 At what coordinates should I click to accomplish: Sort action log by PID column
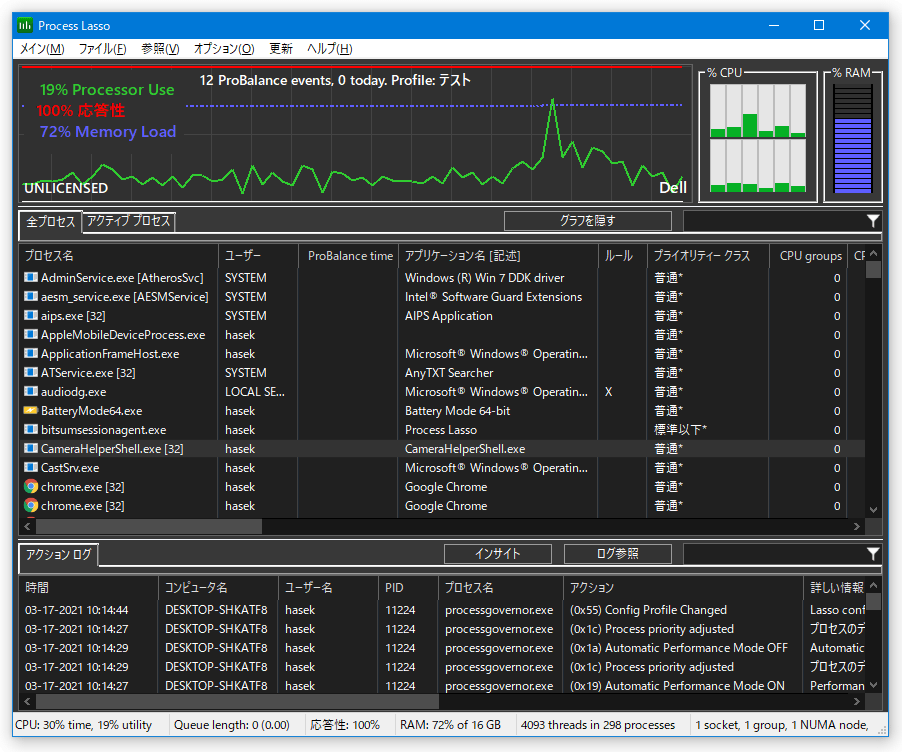click(408, 587)
